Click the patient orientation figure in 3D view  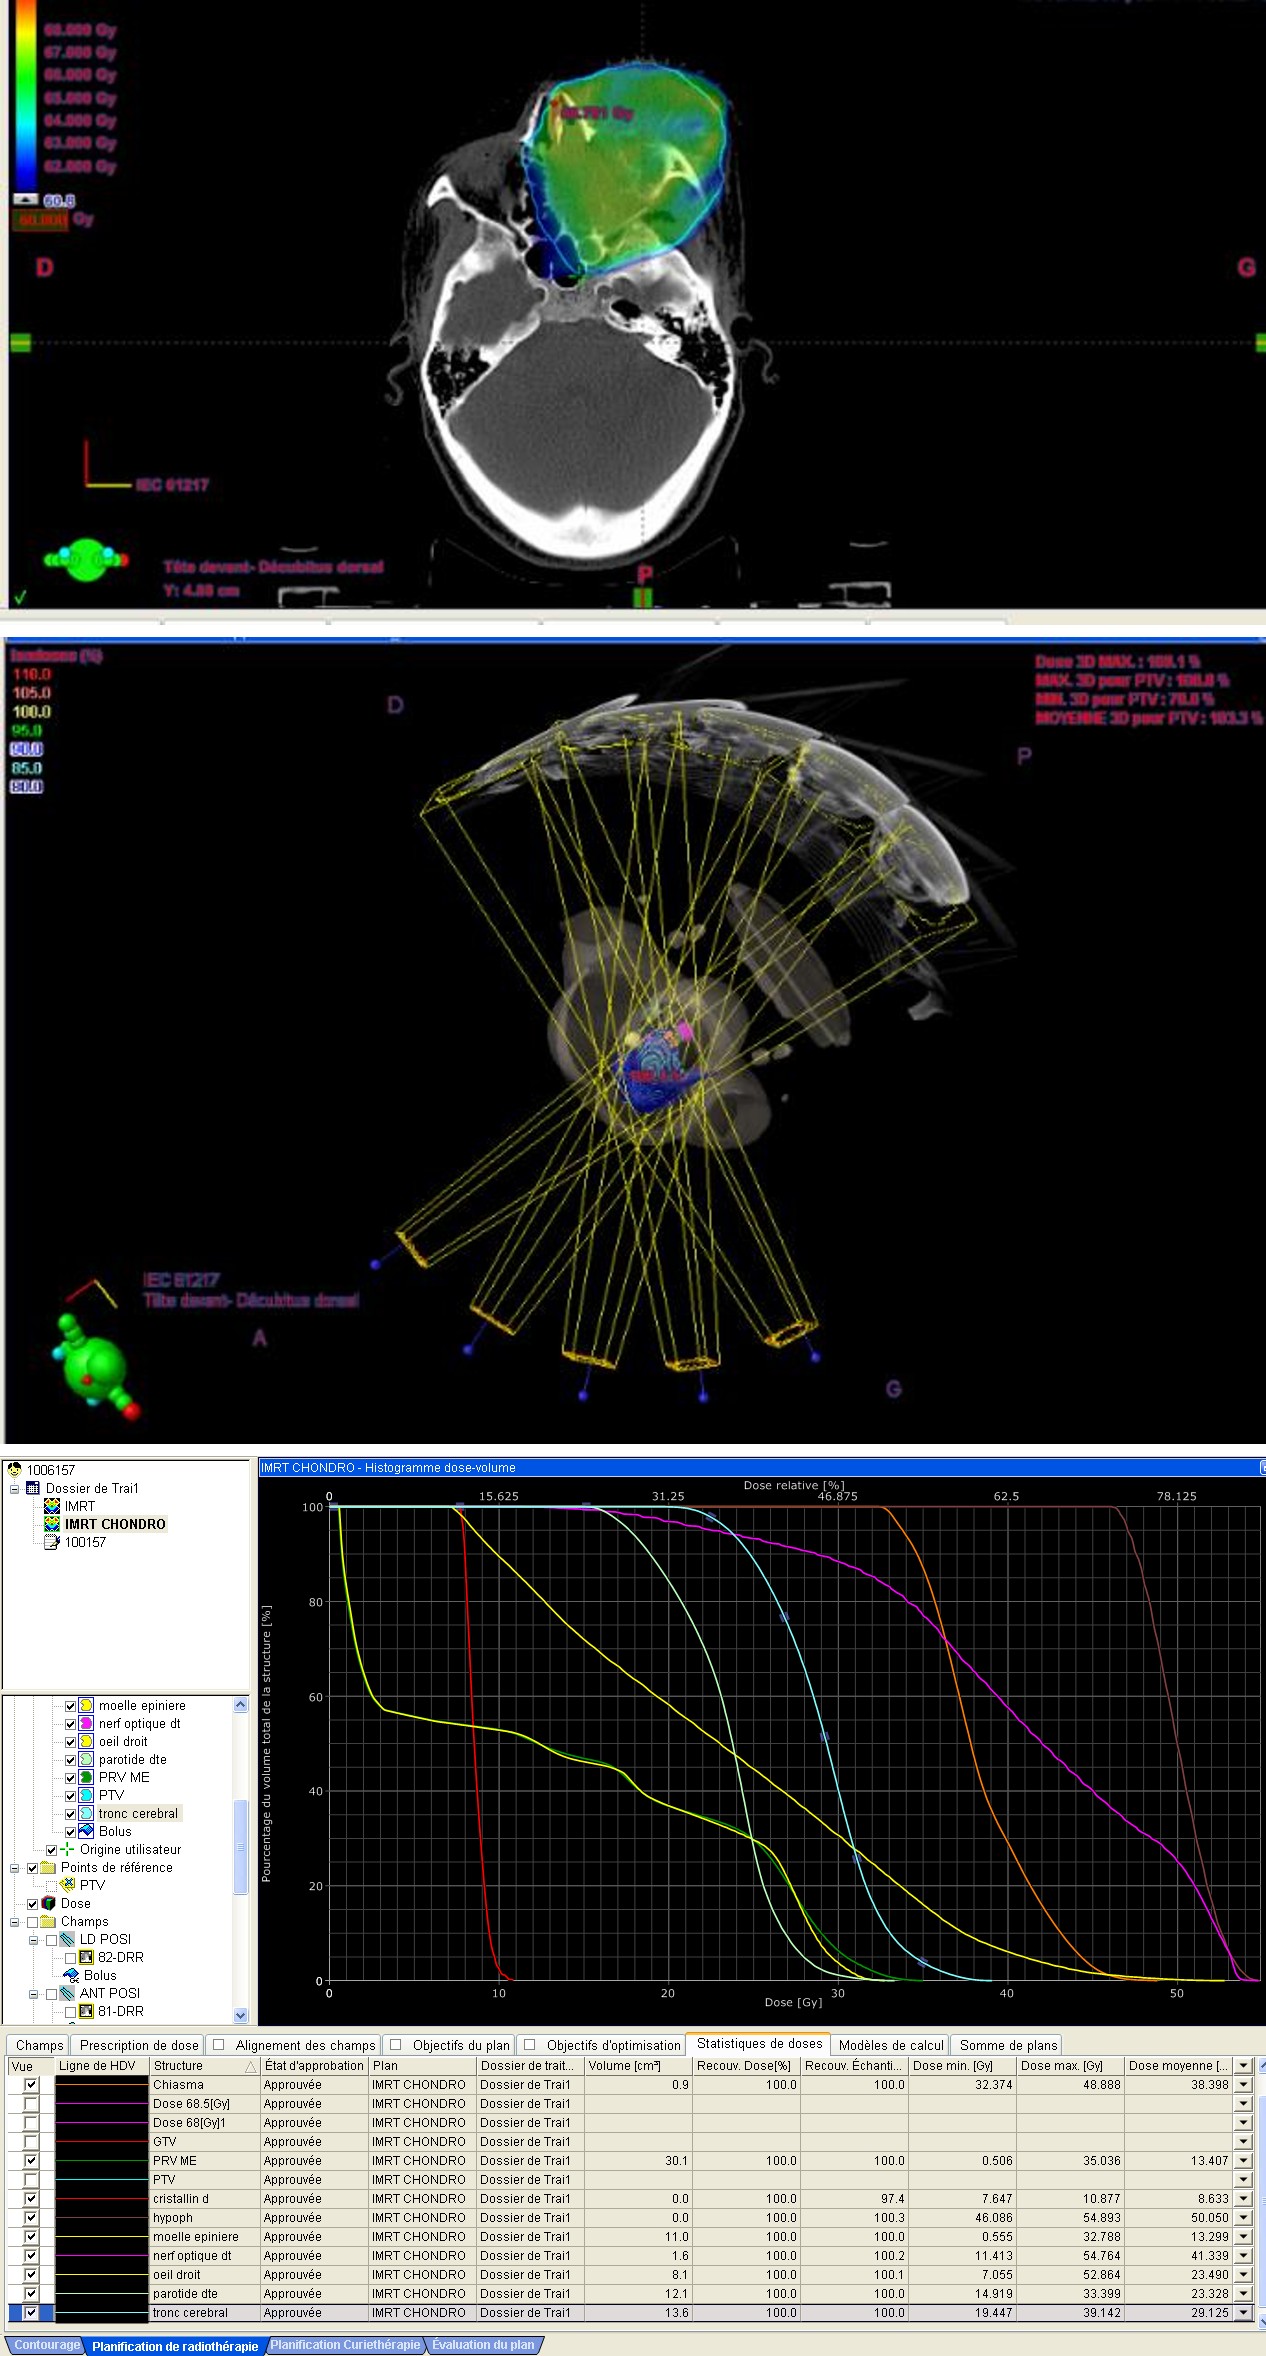(x=97, y=1367)
